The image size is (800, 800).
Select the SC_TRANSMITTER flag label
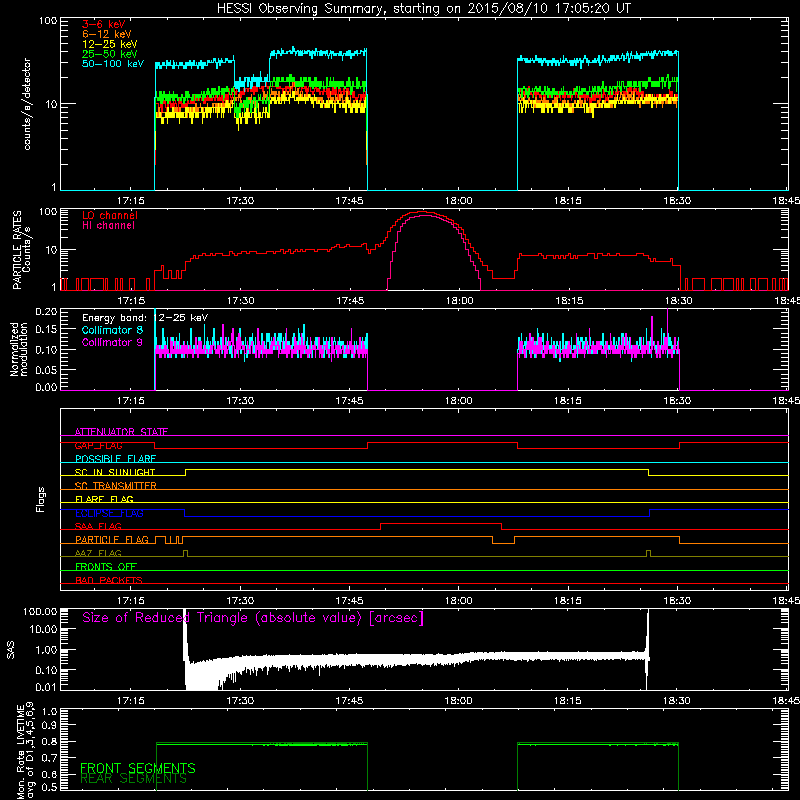click(x=115, y=486)
